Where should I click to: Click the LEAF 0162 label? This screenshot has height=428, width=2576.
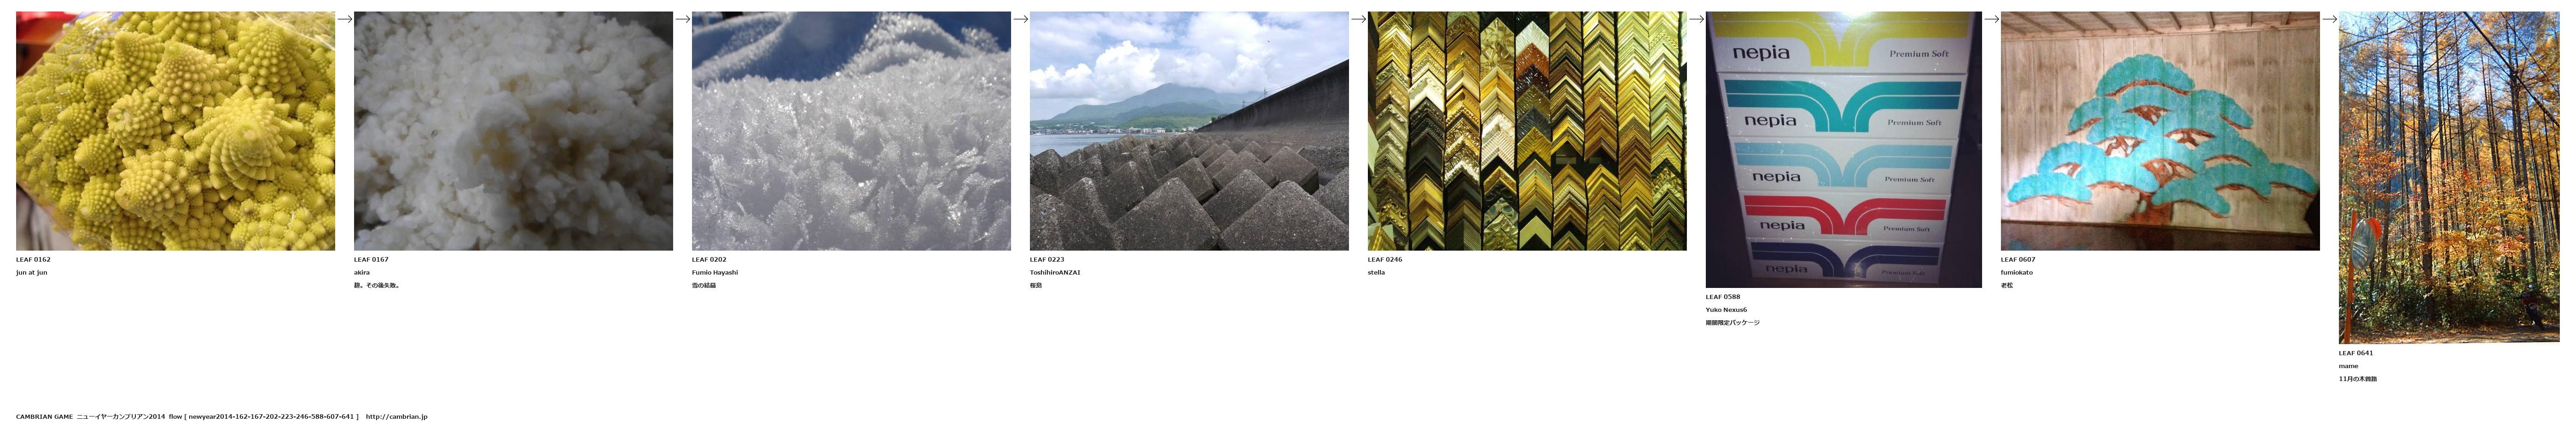point(33,260)
